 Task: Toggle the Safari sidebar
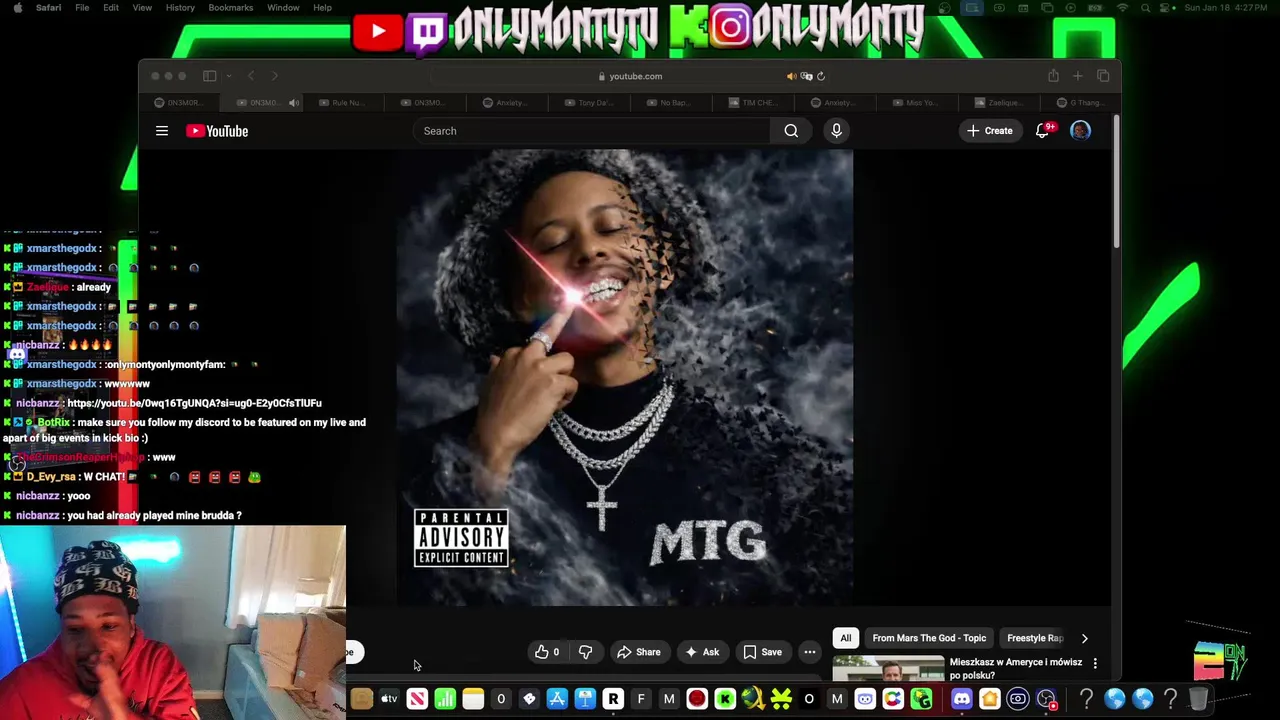210,76
